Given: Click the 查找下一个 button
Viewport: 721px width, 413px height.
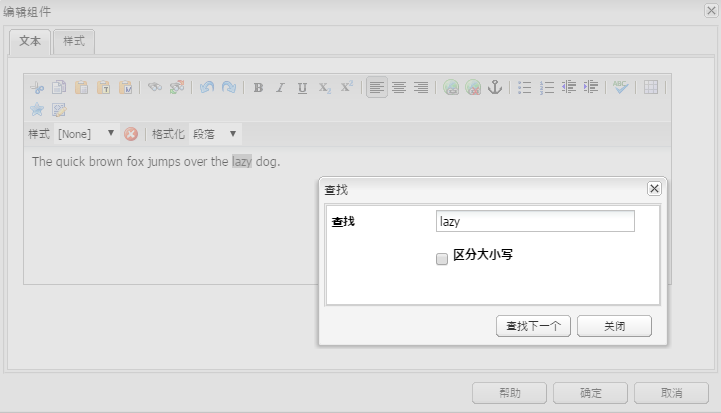Looking at the screenshot, I should point(533,326).
